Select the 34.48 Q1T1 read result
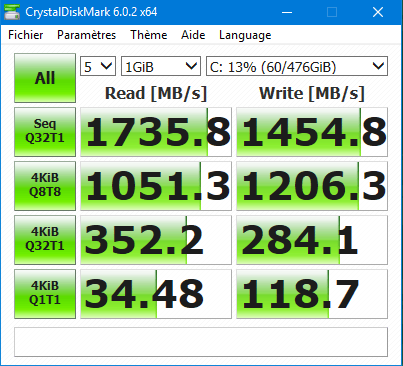 pos(156,294)
